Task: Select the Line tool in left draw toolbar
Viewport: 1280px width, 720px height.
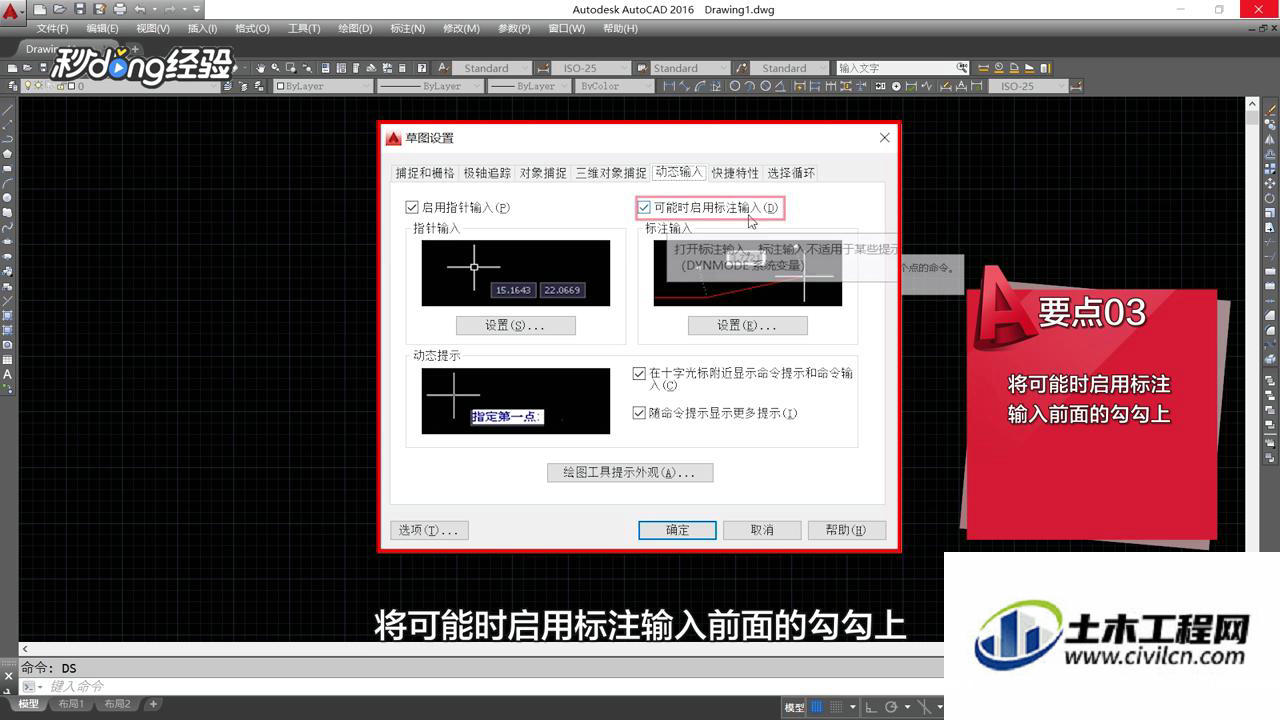Action: [7, 110]
